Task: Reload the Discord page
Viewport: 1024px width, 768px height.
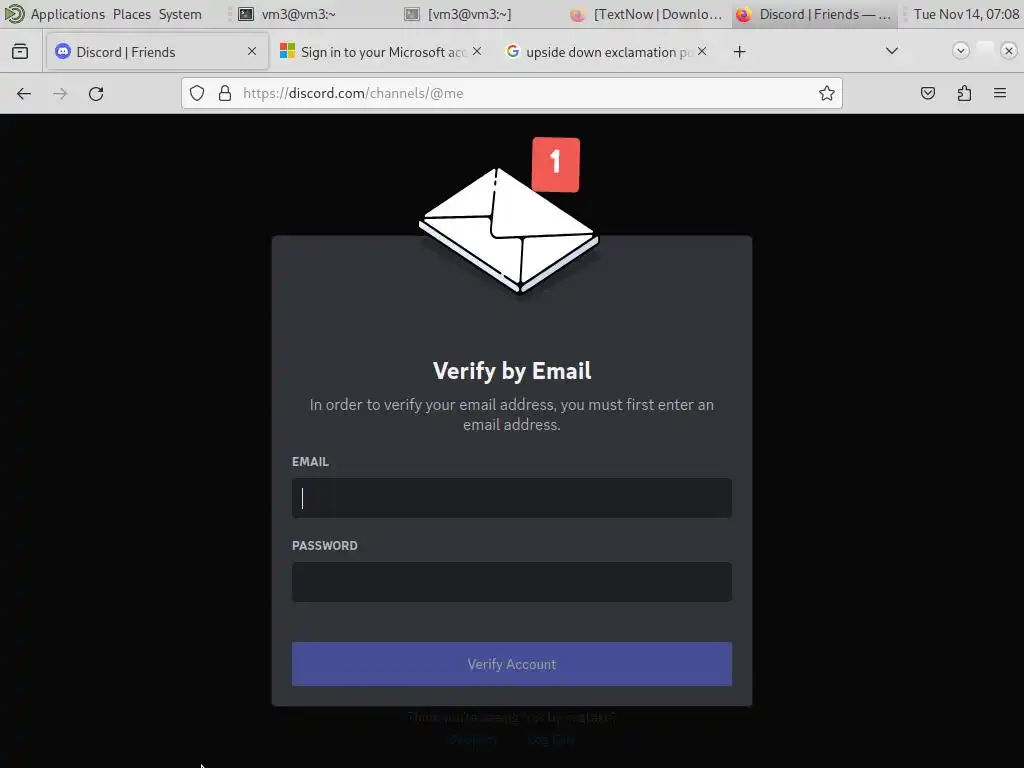Action: click(96, 93)
